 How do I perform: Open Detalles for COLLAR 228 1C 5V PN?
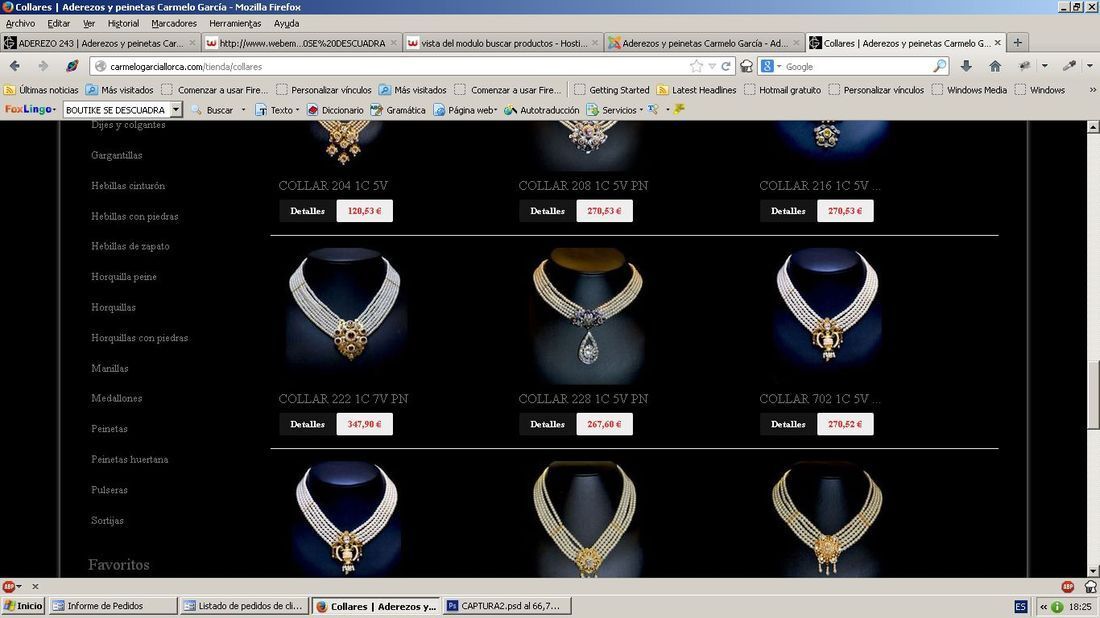point(547,424)
